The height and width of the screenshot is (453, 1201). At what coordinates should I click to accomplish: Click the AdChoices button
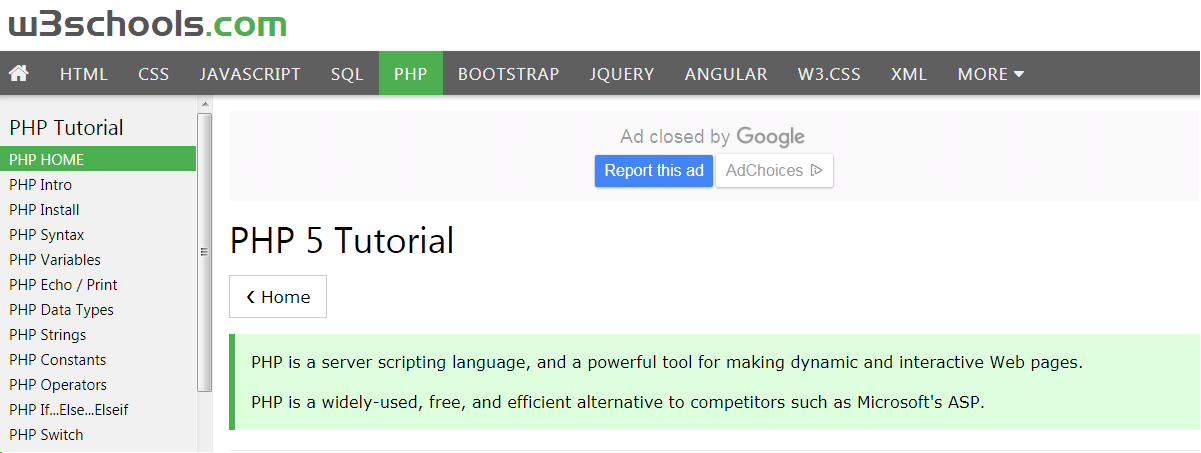774,170
